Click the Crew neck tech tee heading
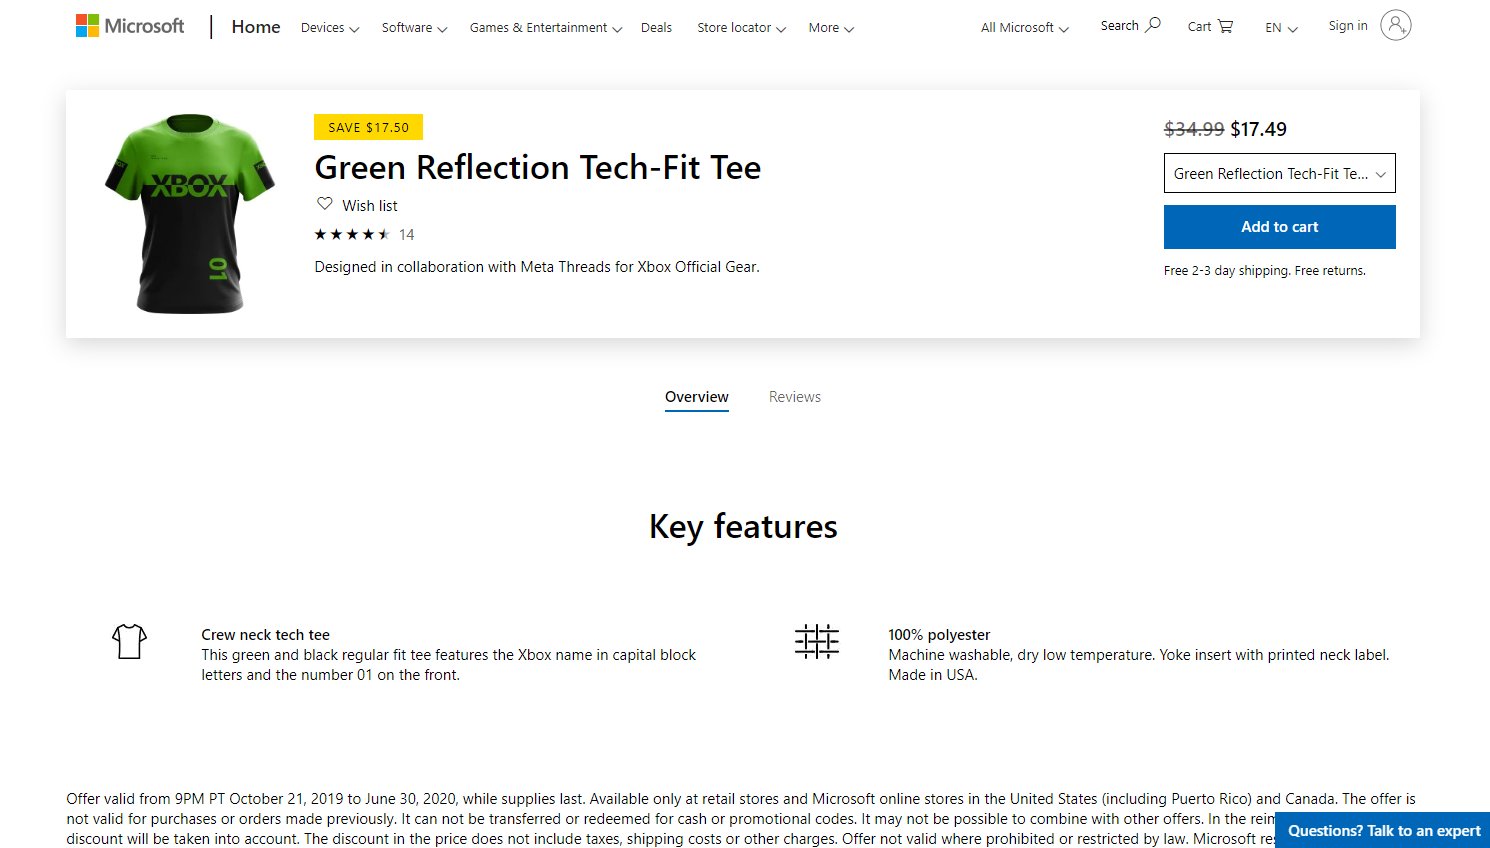Viewport: 1490px width, 848px height. (265, 635)
